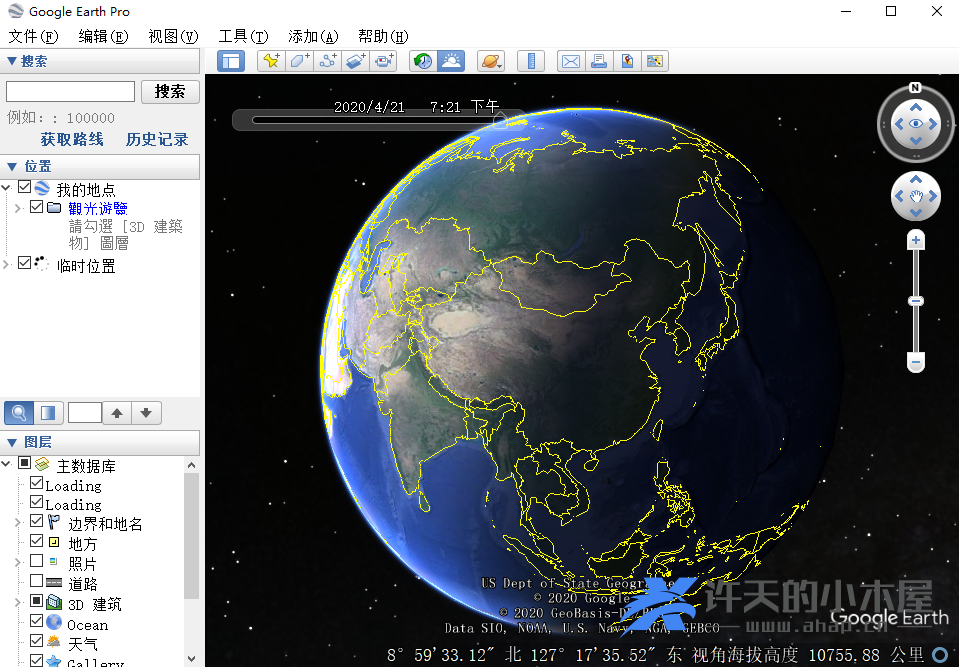Toggle the 临时位置 checkbox
This screenshot has height=667, width=959.
coord(24,263)
